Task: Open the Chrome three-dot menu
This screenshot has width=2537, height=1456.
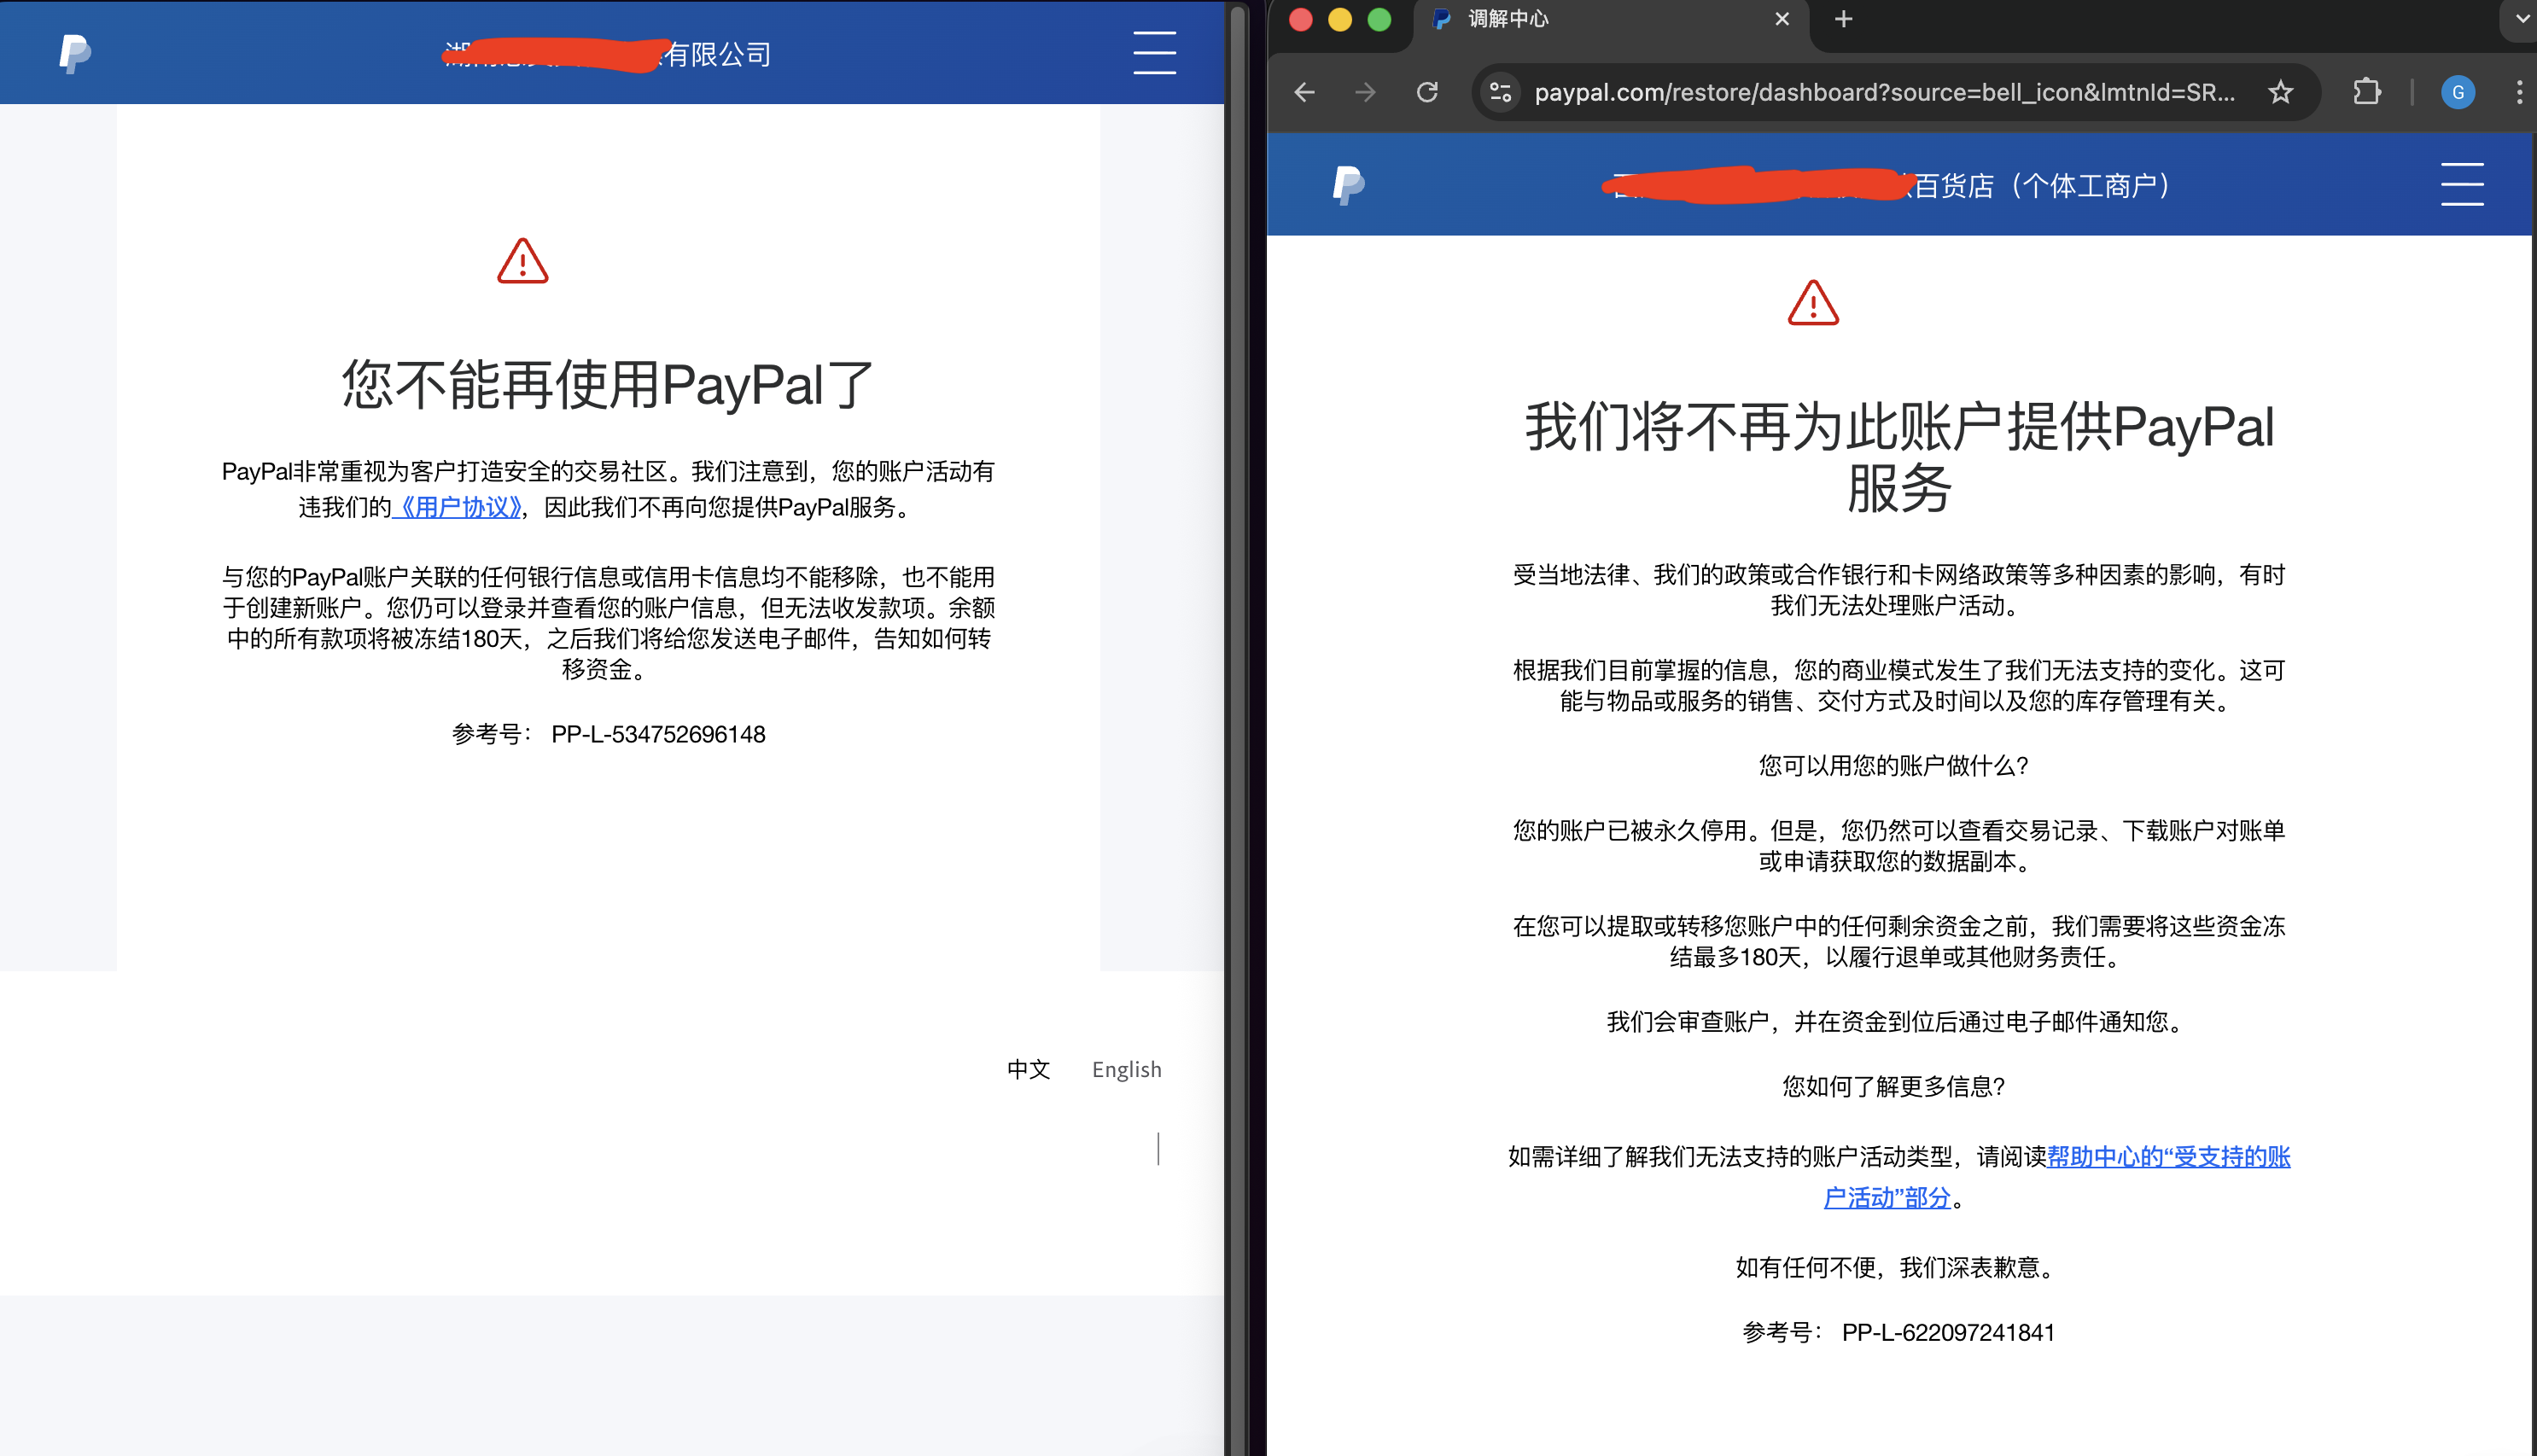Action: coord(2519,92)
